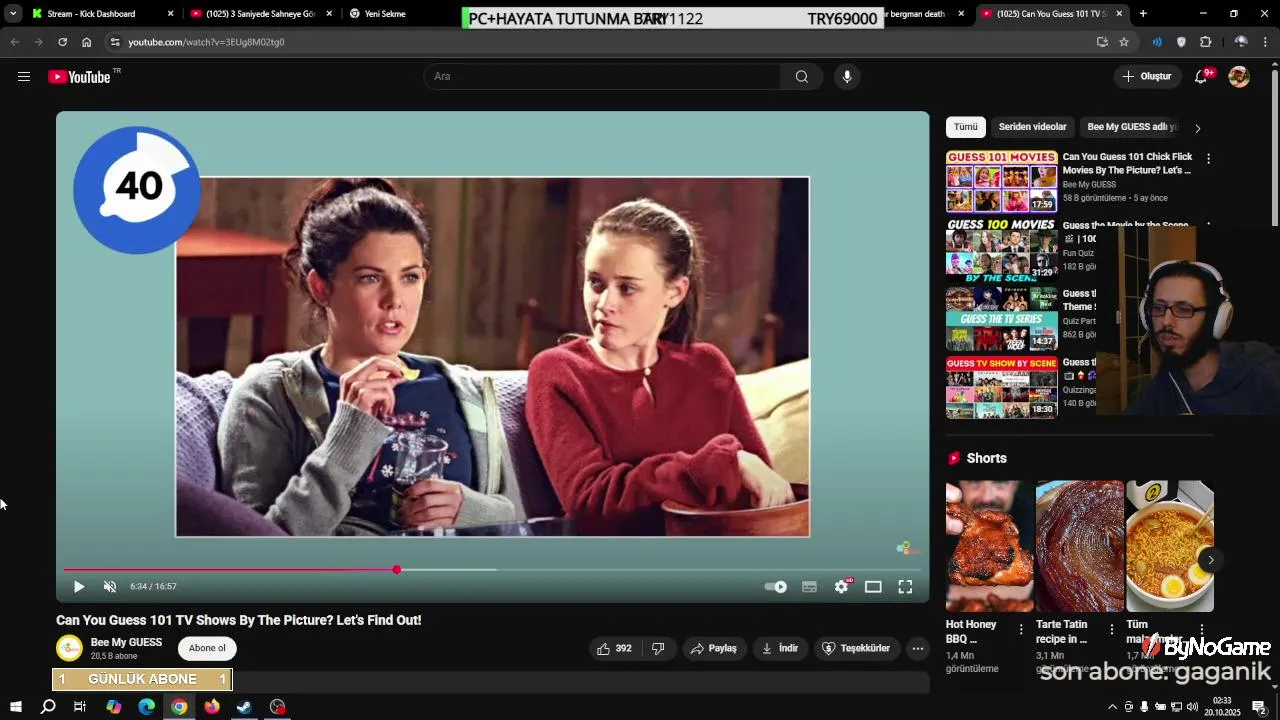Switch to the Yeni Sekme tab
1280x720 pixels.
[x=400, y=14]
